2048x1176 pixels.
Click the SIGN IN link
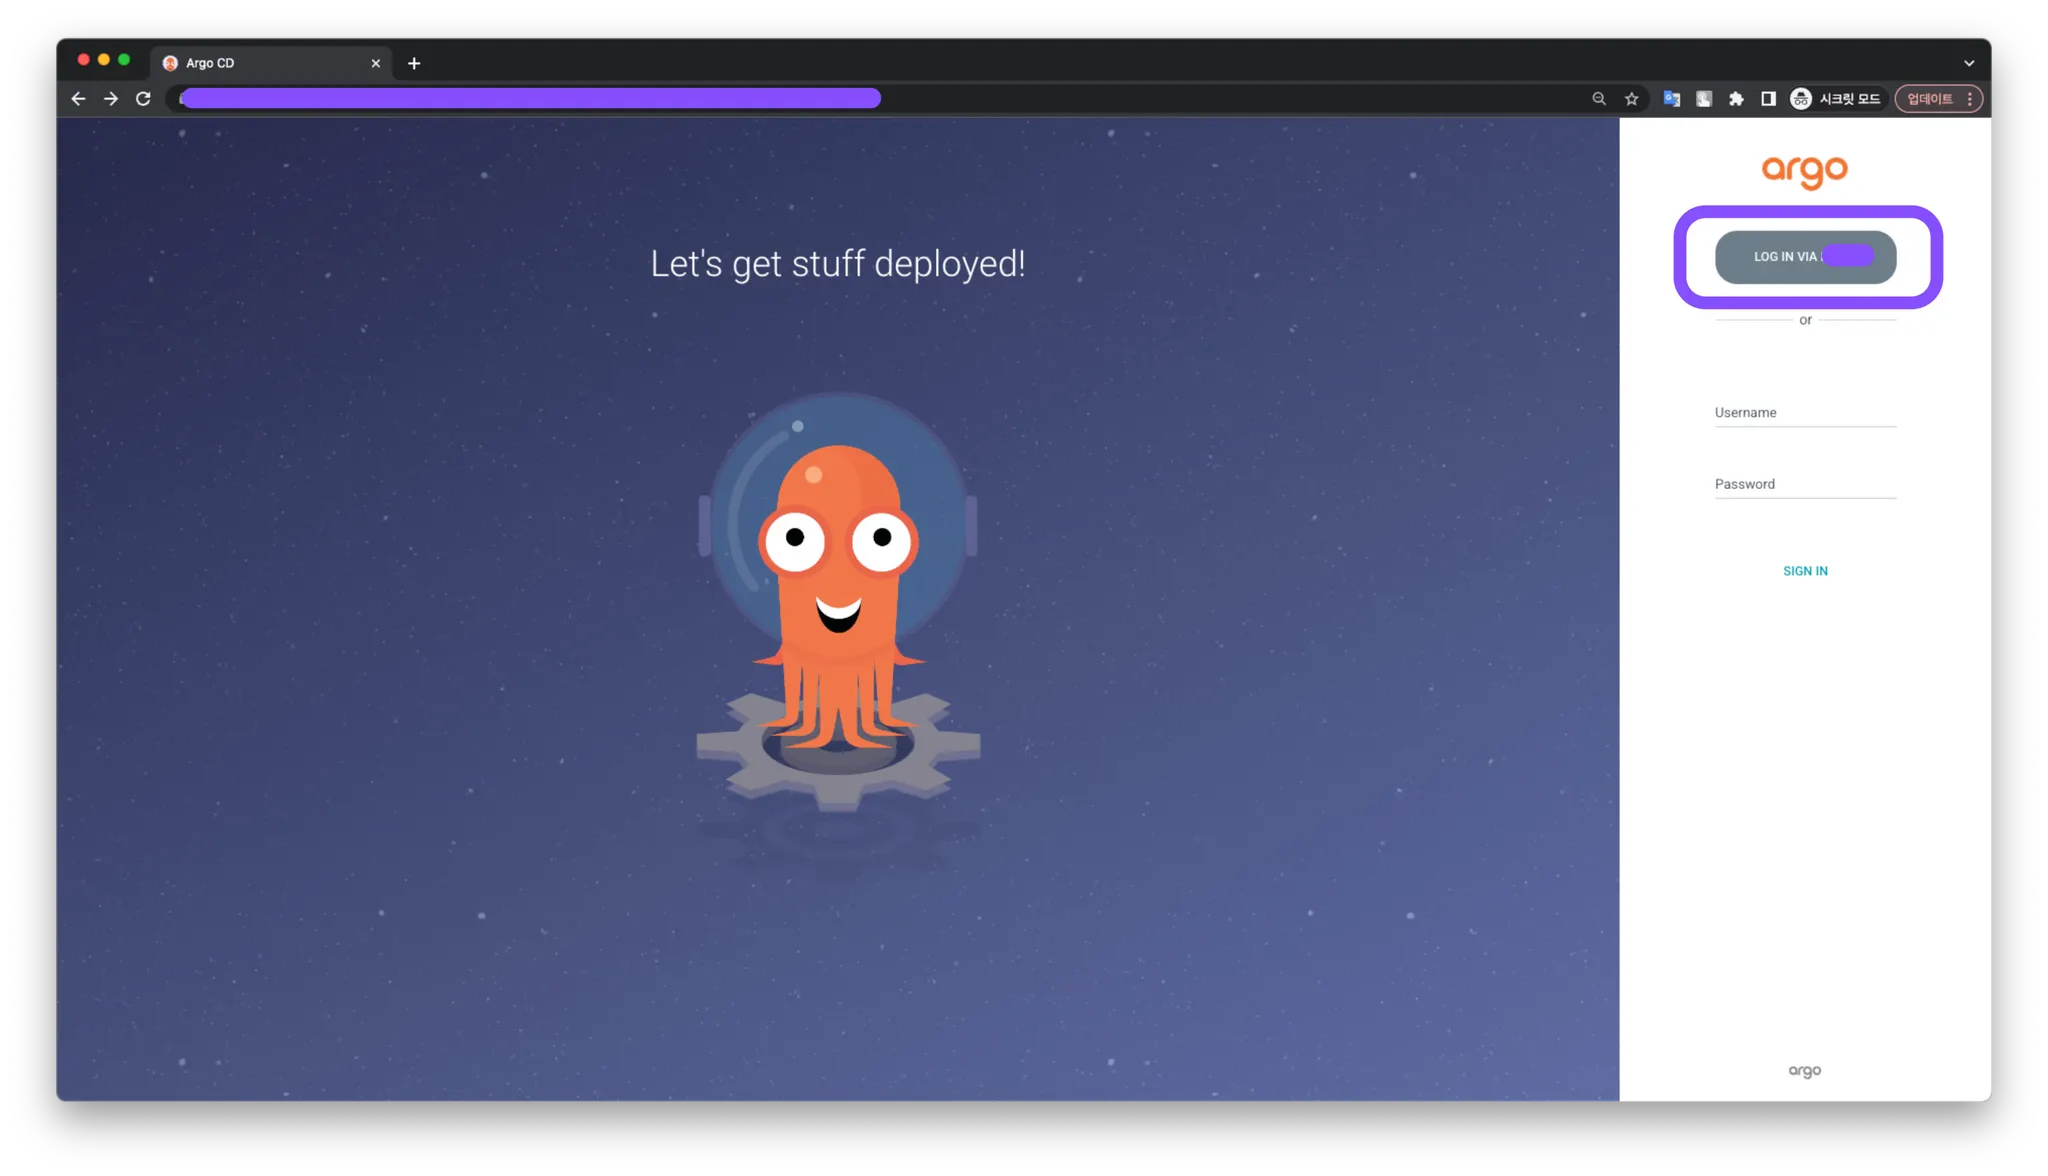[1804, 571]
